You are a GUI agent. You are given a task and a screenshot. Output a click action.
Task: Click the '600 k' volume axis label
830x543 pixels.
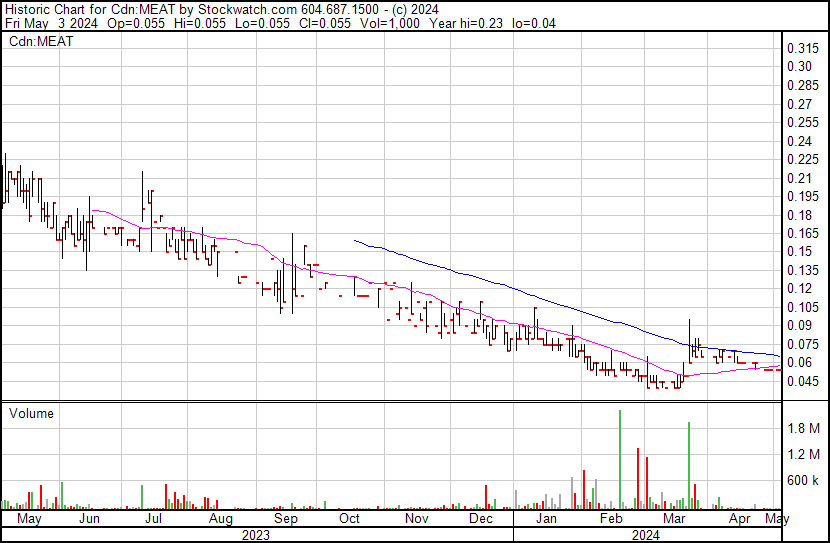pos(804,480)
